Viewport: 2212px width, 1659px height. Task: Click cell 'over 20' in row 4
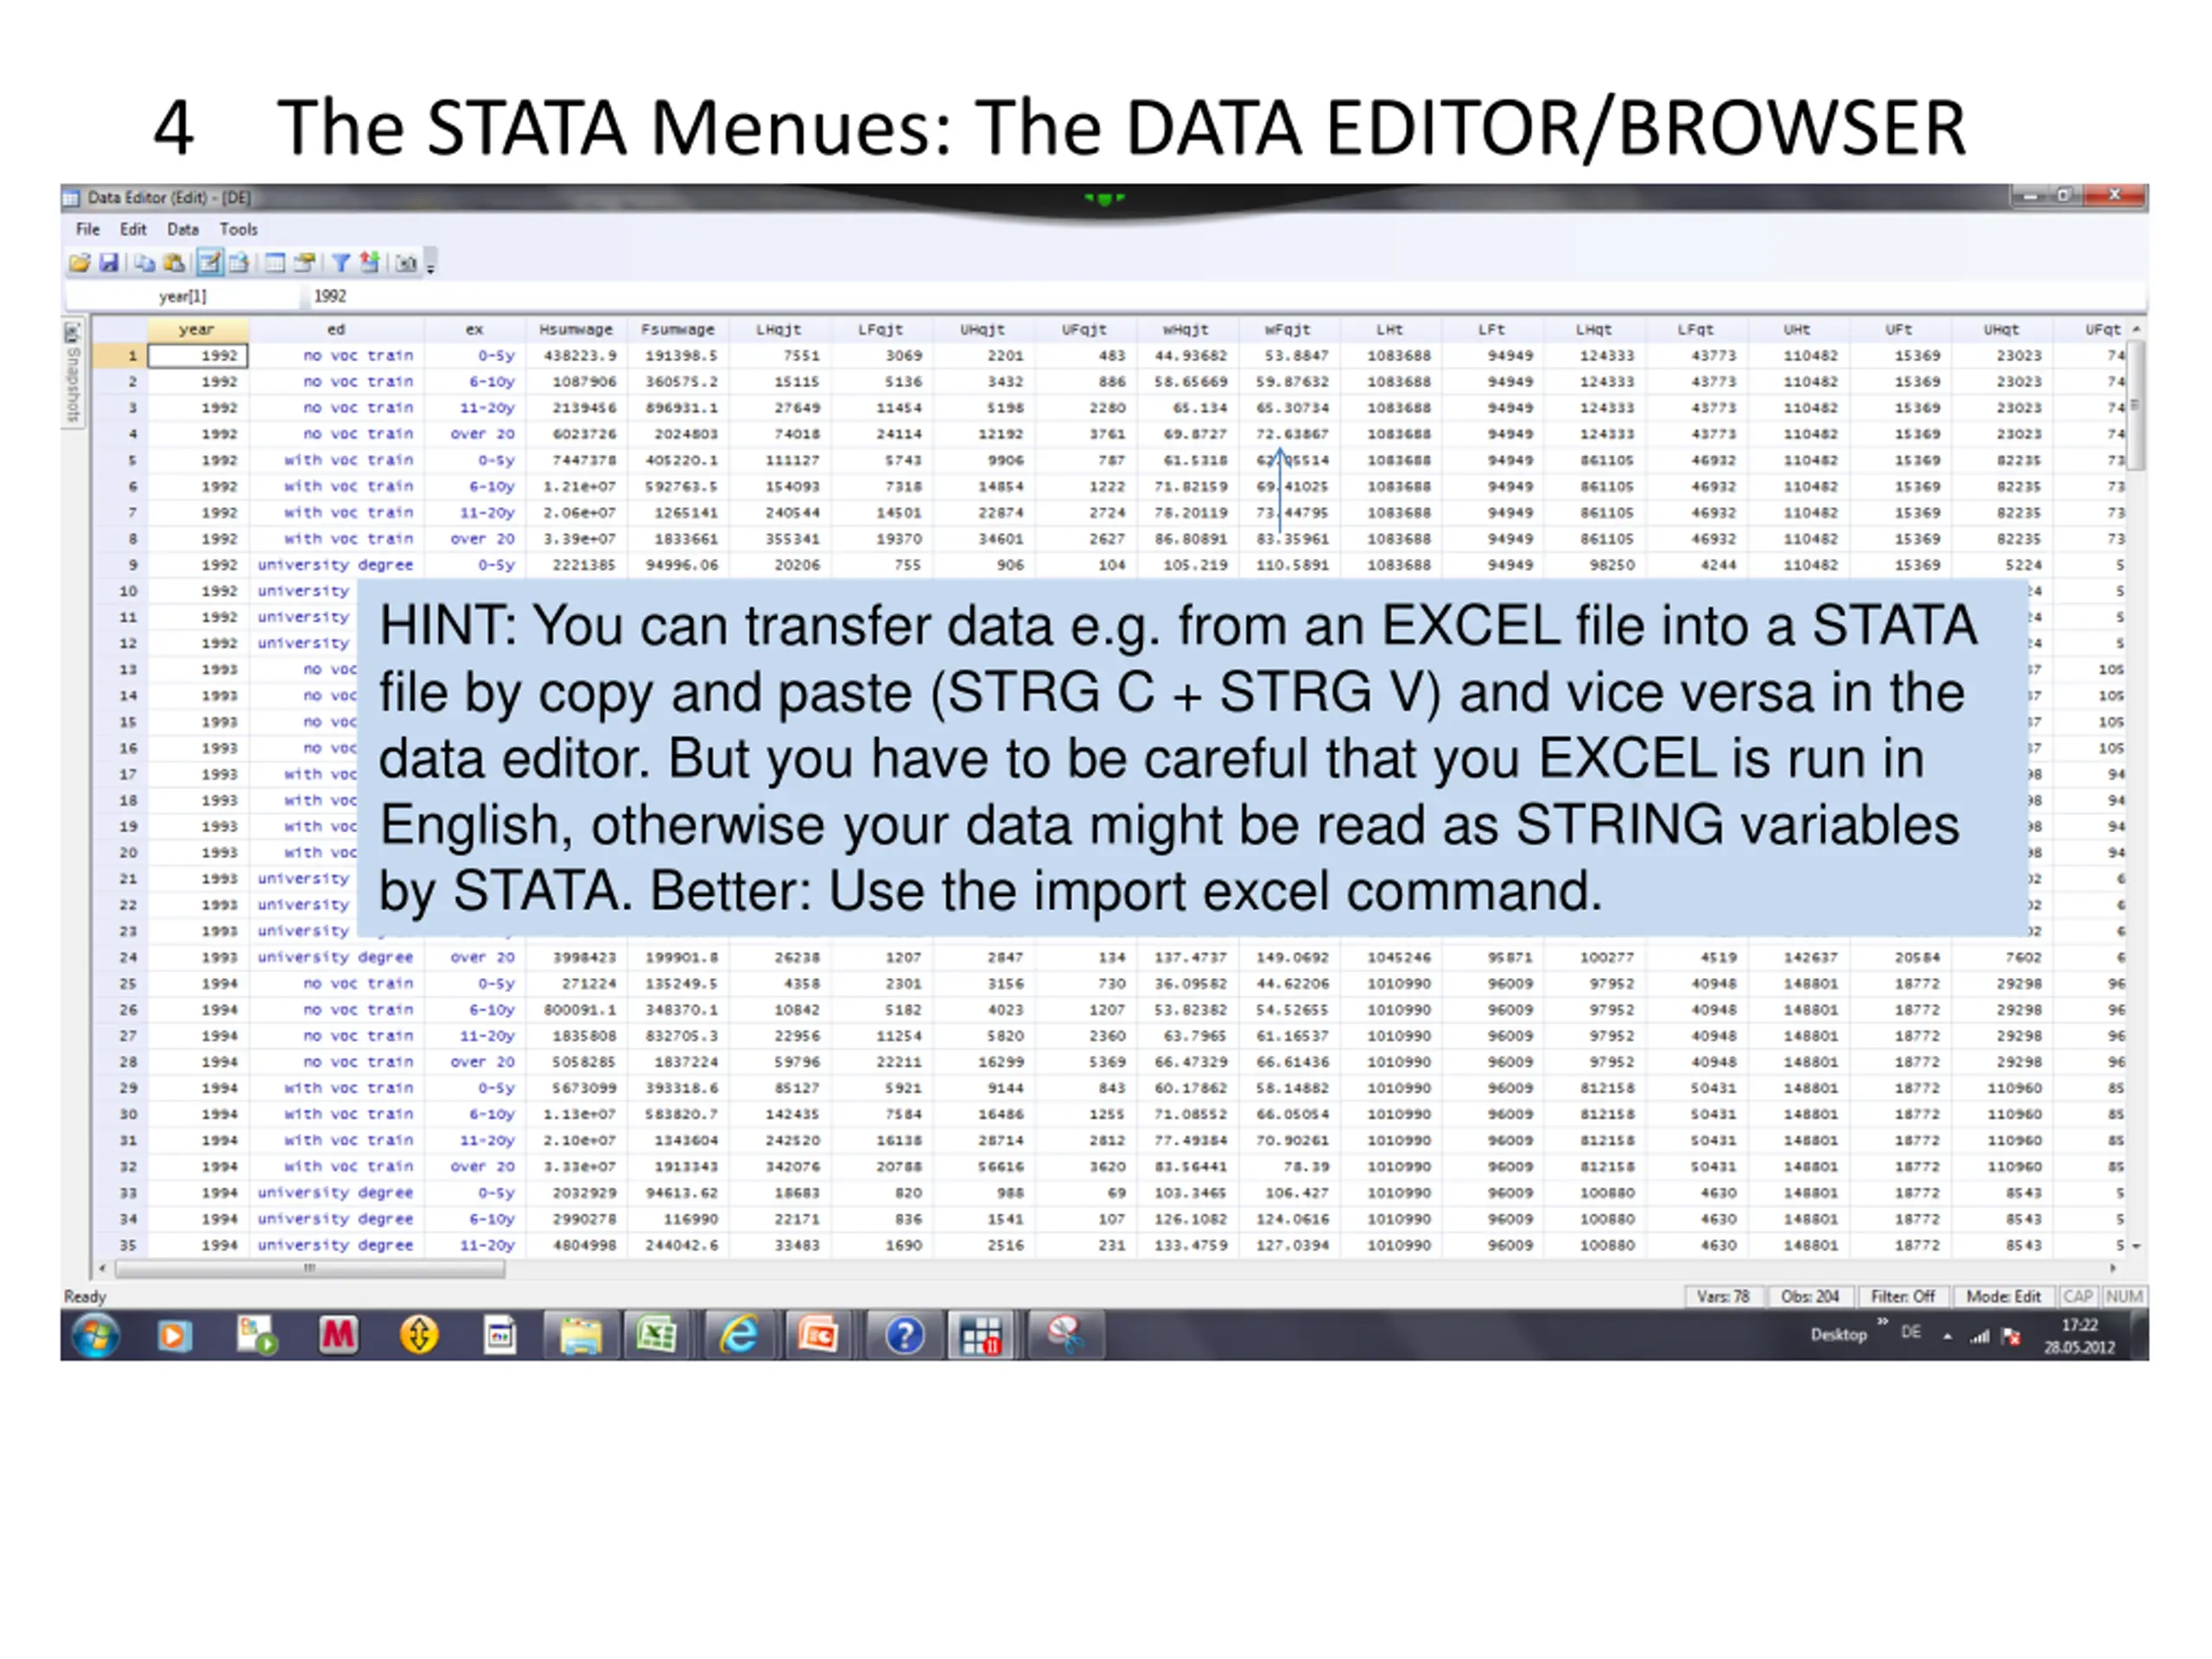(x=475, y=434)
